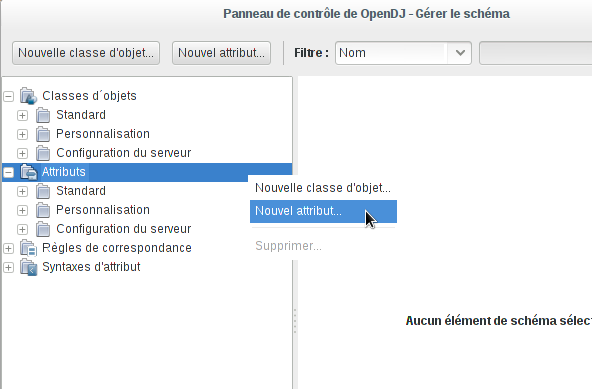592x389 pixels.
Task: Expand the Règles de correspondance node
Action: [x=8, y=249]
